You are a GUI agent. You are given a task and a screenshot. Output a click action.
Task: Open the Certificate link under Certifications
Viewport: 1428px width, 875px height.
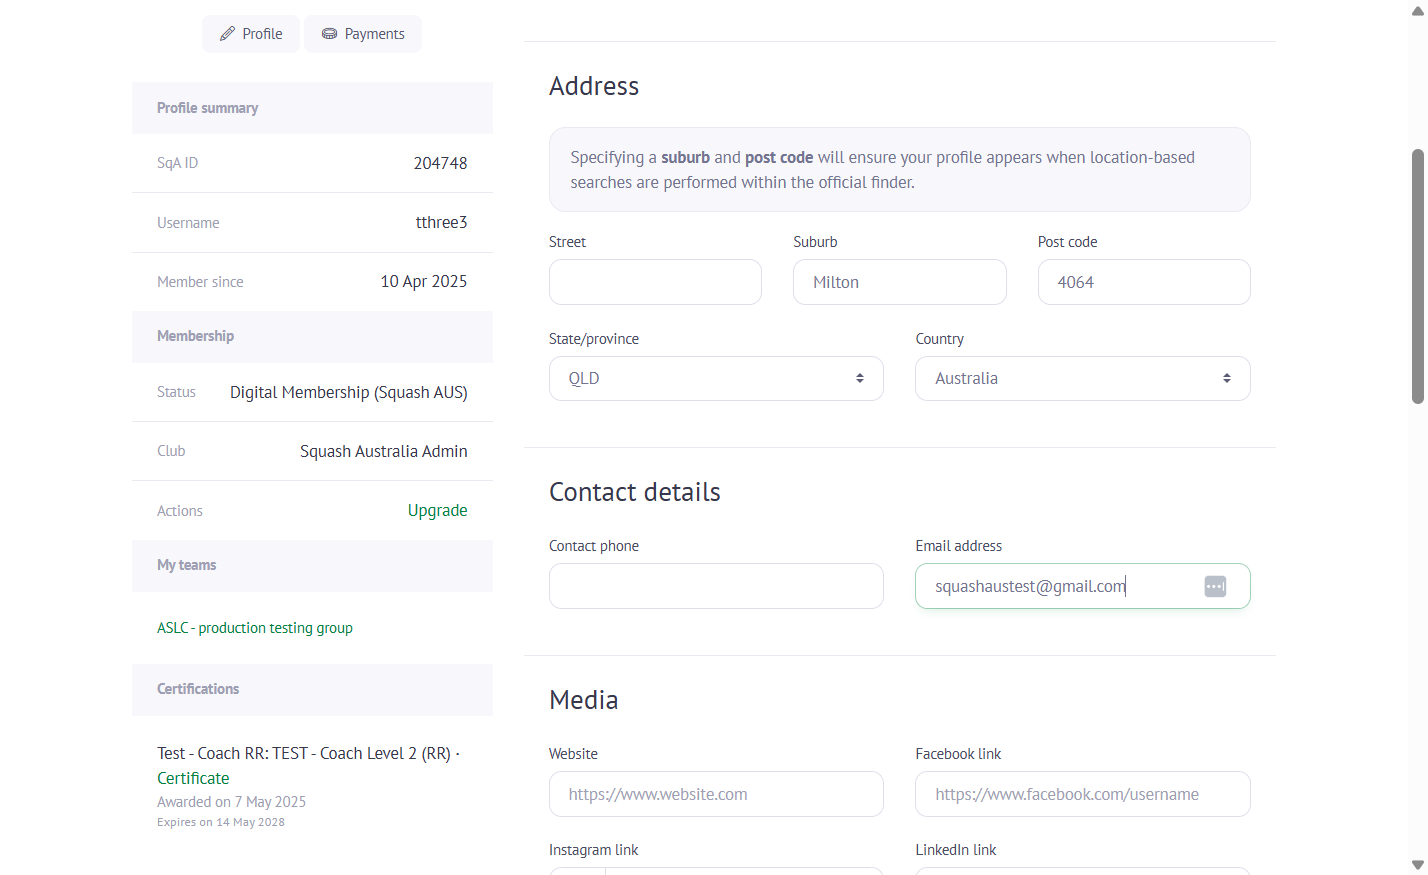pos(193,778)
